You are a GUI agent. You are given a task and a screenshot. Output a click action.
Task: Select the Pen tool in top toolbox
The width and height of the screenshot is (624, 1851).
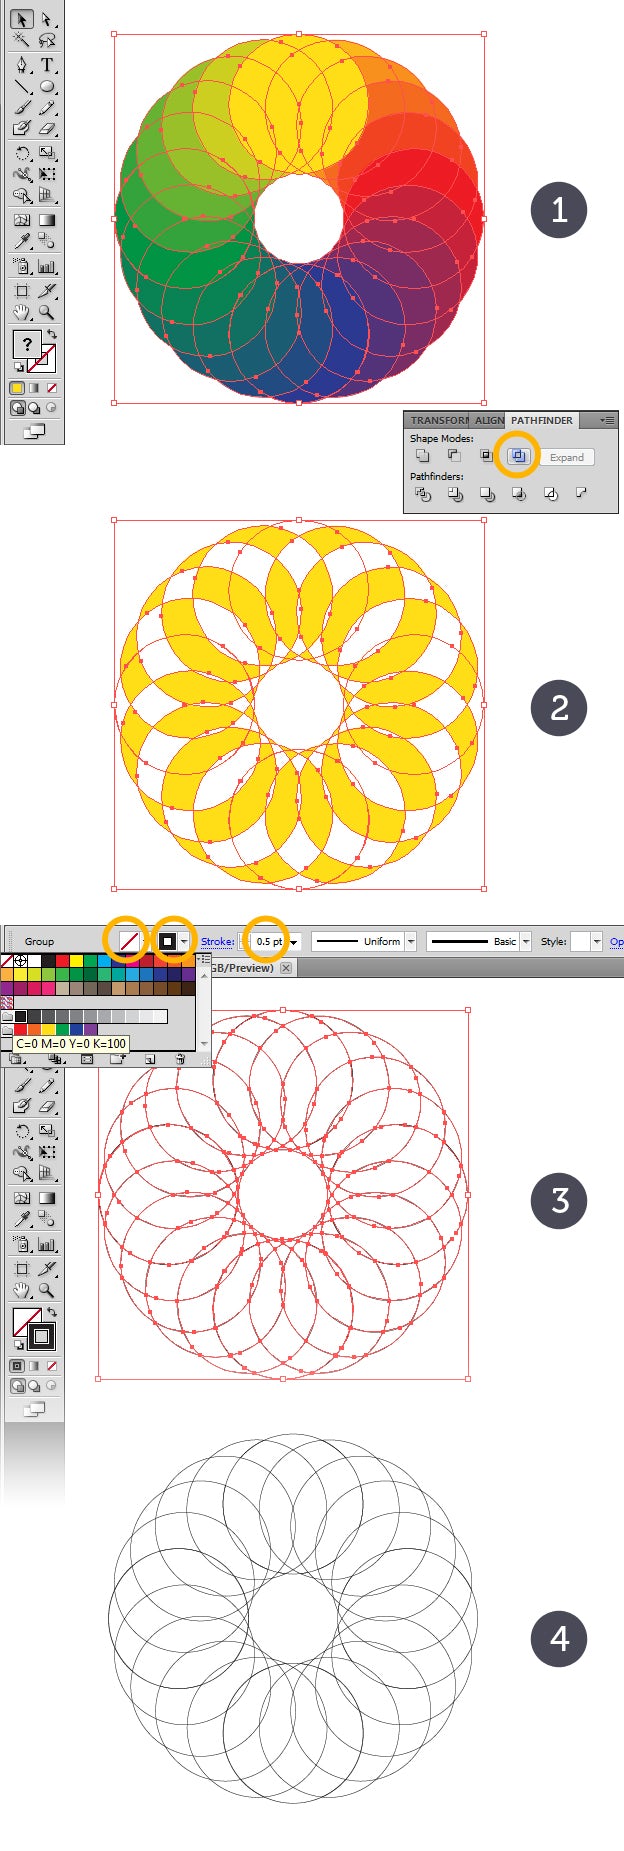[x=21, y=65]
